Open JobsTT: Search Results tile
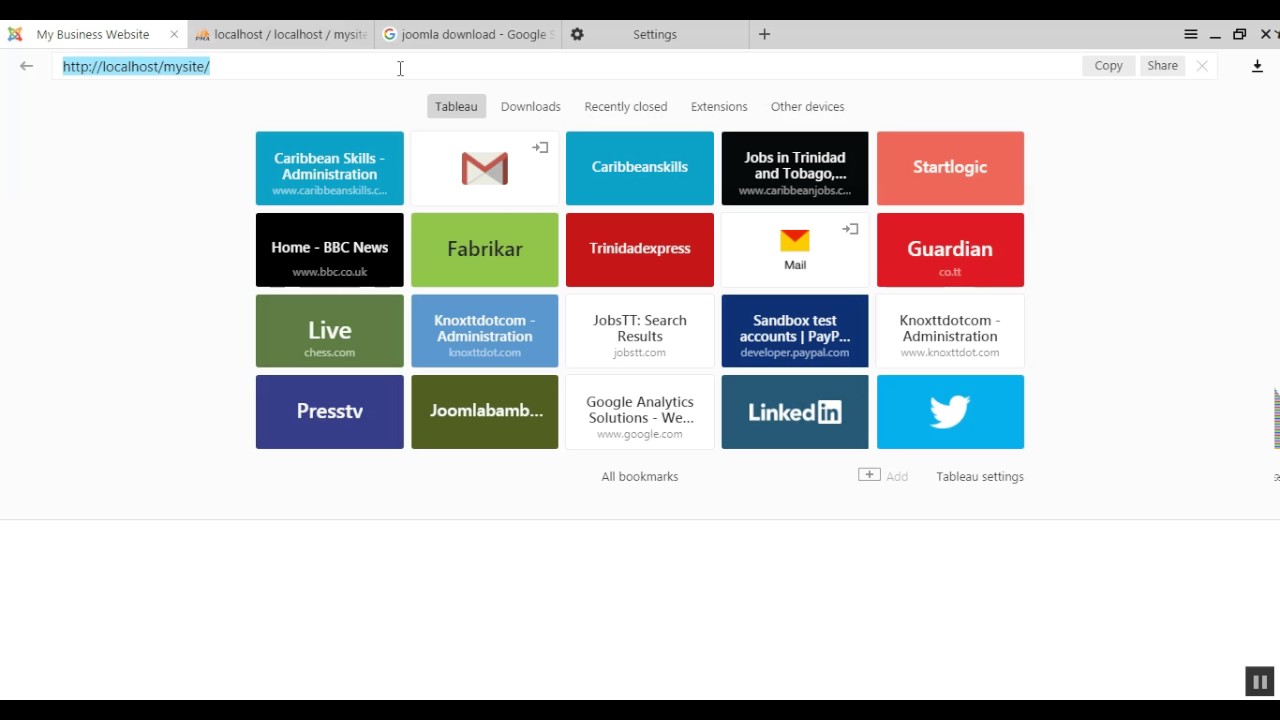 pyautogui.click(x=640, y=331)
